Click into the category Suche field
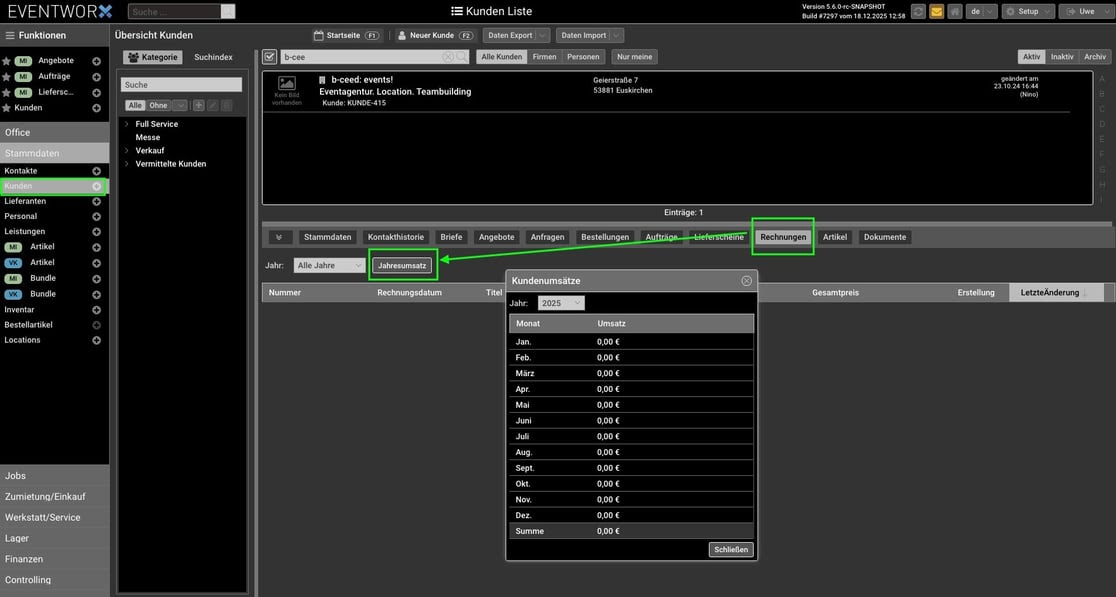 point(181,85)
